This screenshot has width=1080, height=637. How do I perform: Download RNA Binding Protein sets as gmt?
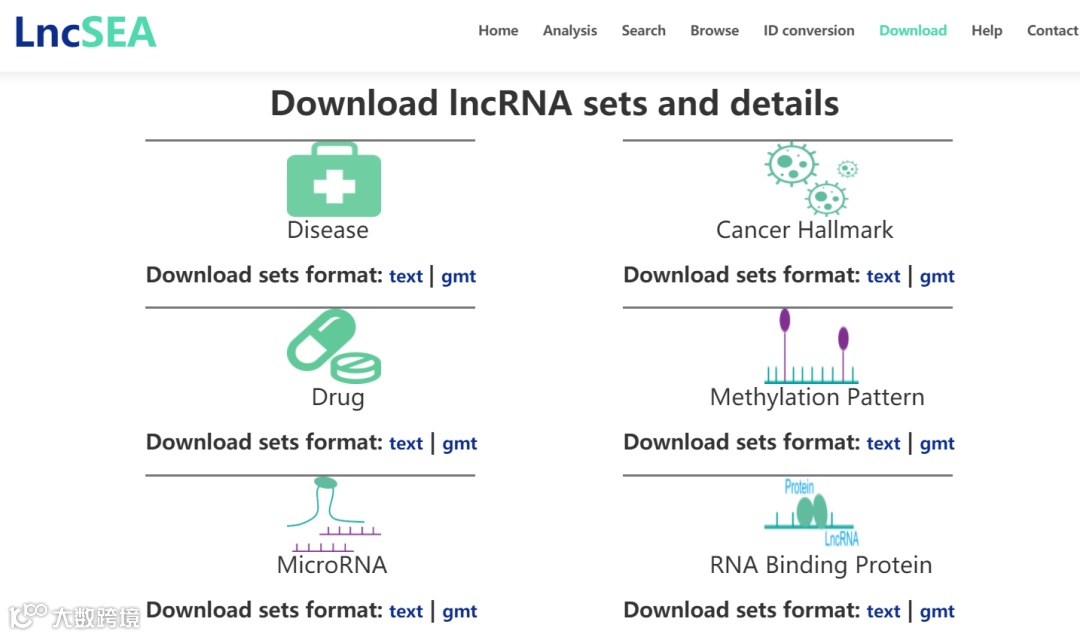[x=937, y=612]
